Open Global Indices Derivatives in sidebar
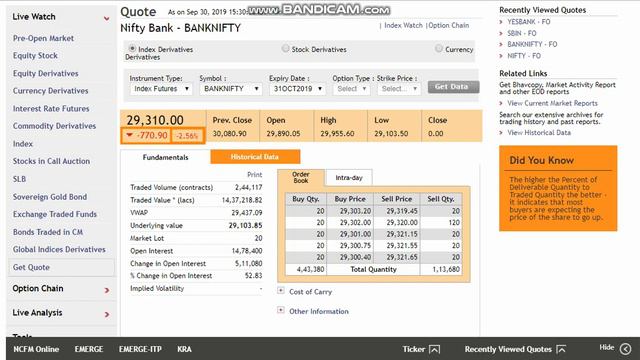Image resolution: width=640 pixels, height=360 pixels. point(59,249)
